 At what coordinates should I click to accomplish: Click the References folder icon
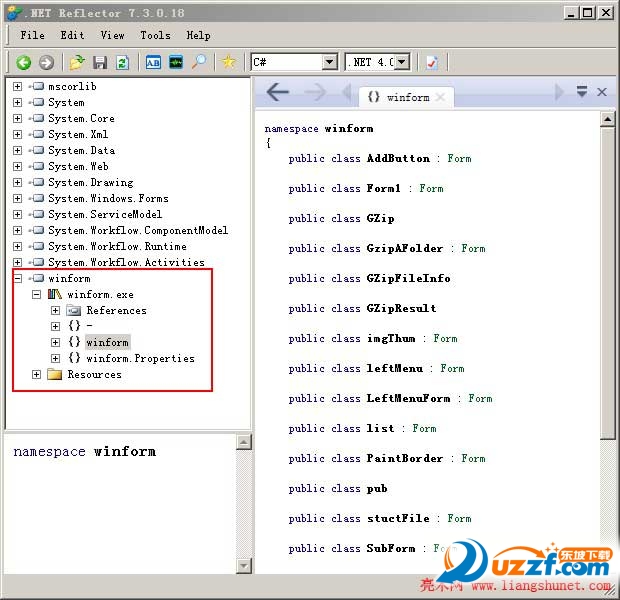[x=74, y=310]
